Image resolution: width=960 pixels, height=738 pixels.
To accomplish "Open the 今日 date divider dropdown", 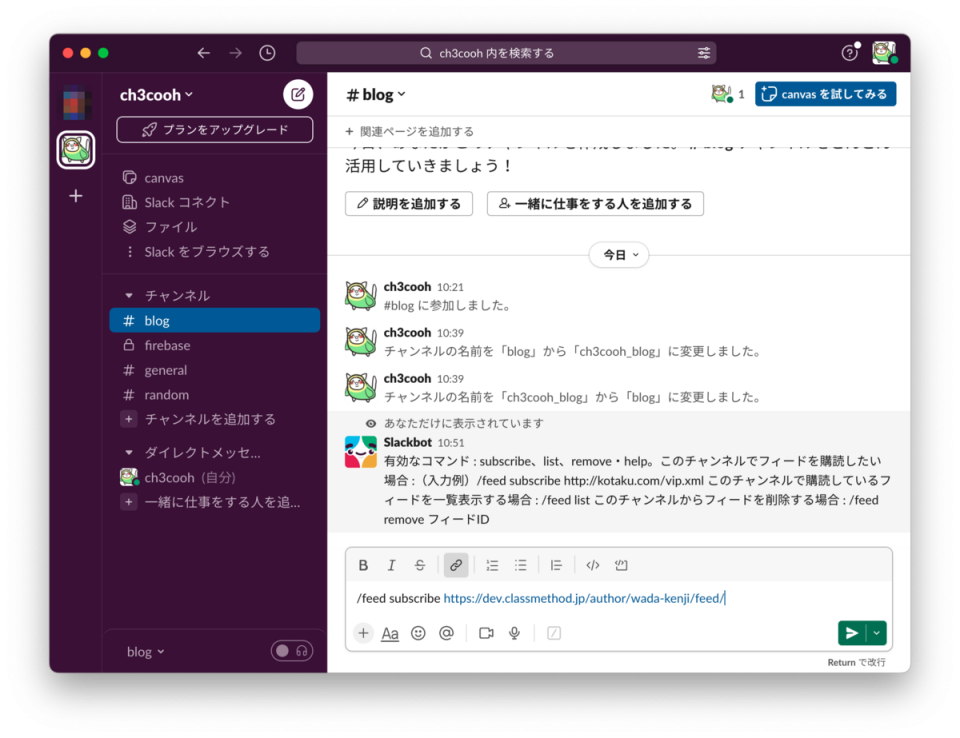I will [618, 255].
